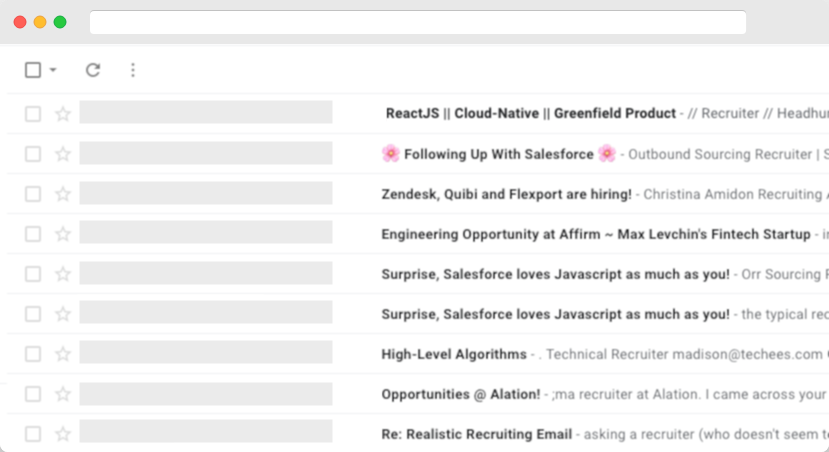Image resolution: width=829 pixels, height=452 pixels.
Task: Star the Opportunities @ Alation email
Action: coord(63,394)
